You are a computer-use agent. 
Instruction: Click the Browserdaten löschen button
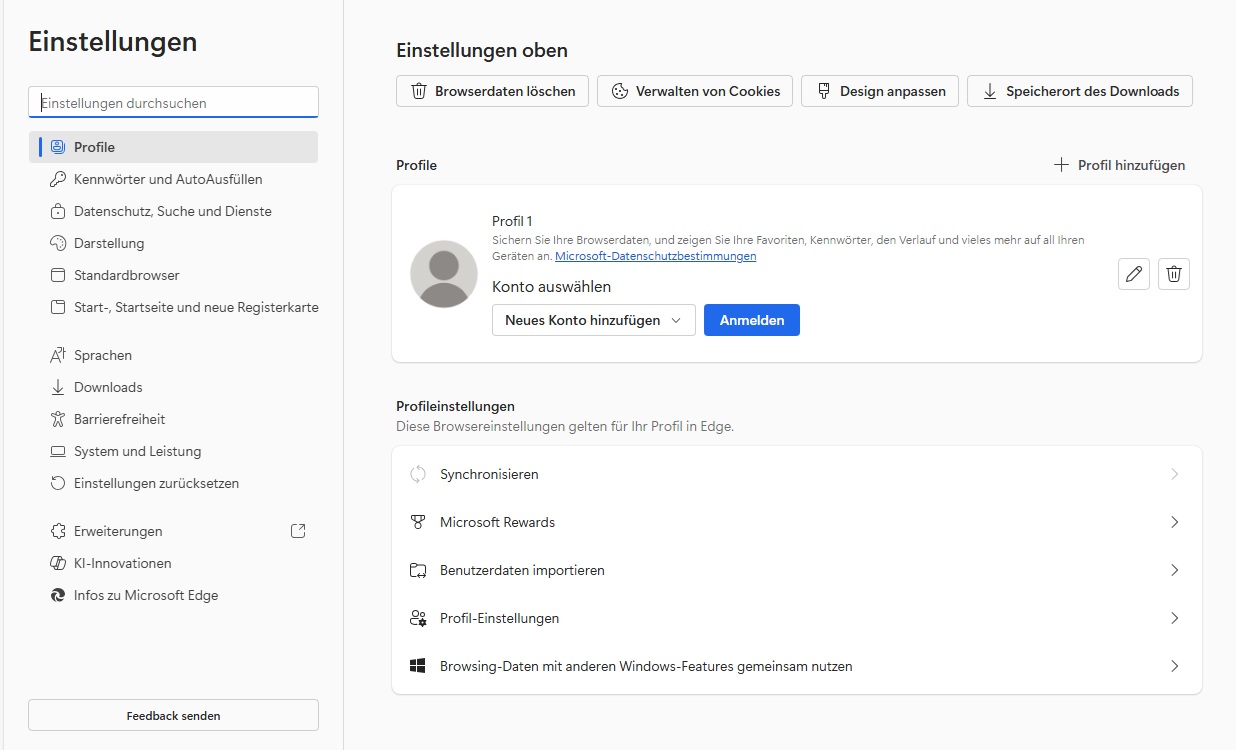pyautogui.click(x=492, y=91)
